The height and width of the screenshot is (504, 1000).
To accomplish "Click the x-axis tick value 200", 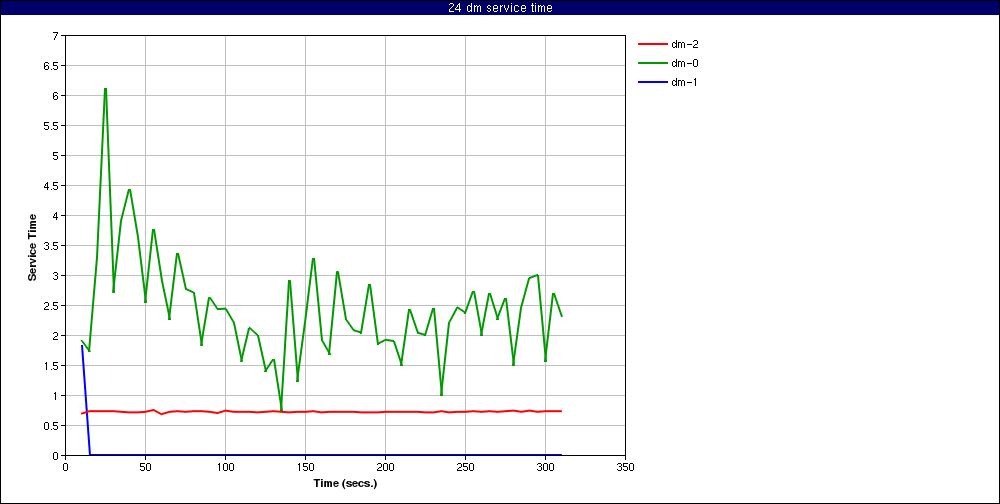I will (385, 466).
